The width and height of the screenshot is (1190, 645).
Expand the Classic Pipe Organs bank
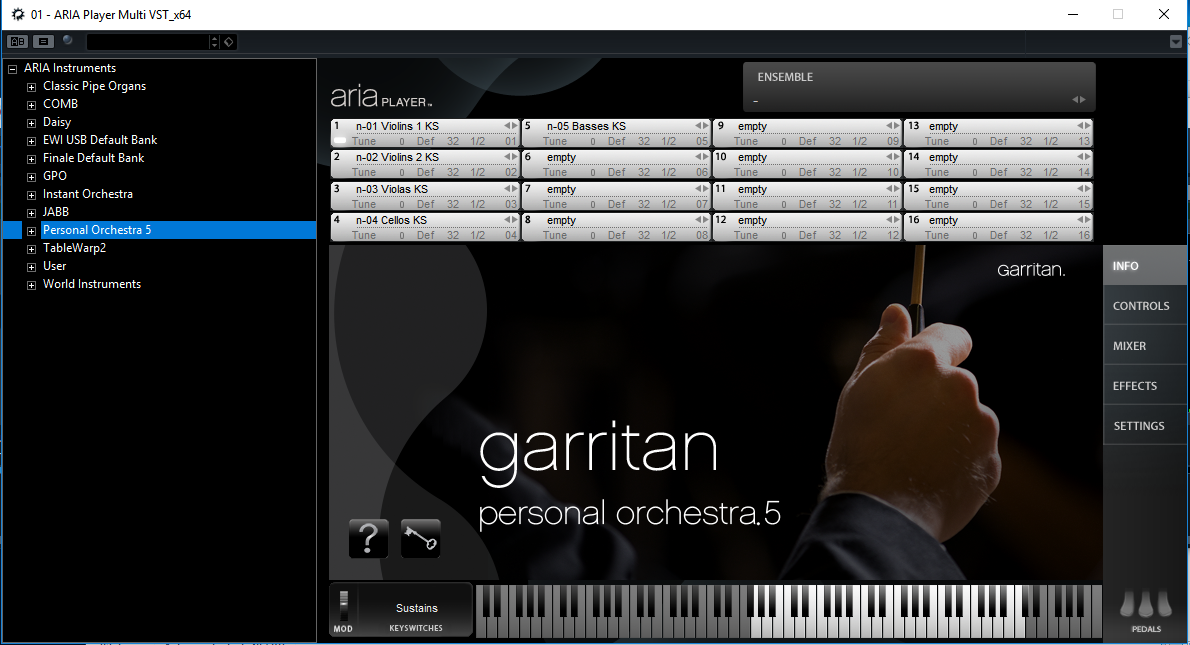[x=31, y=87]
